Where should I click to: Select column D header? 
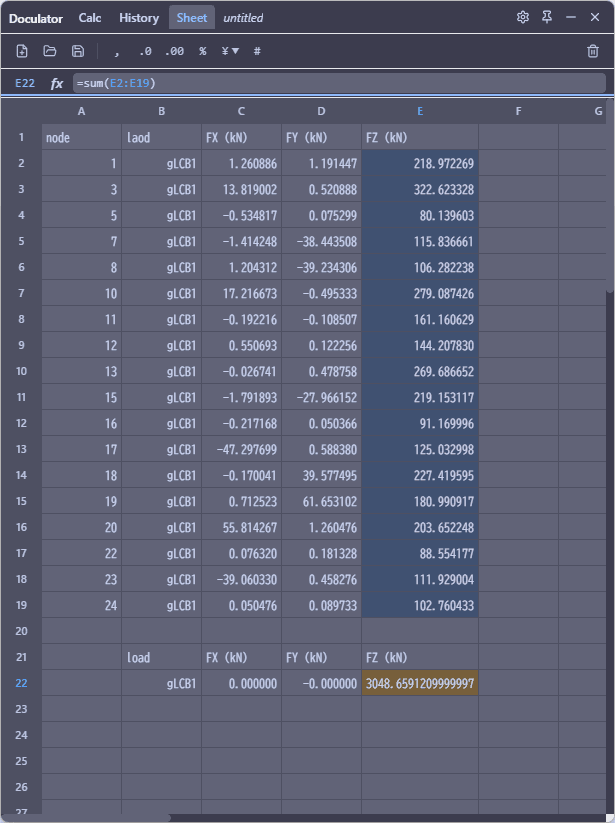pyautogui.click(x=321, y=111)
